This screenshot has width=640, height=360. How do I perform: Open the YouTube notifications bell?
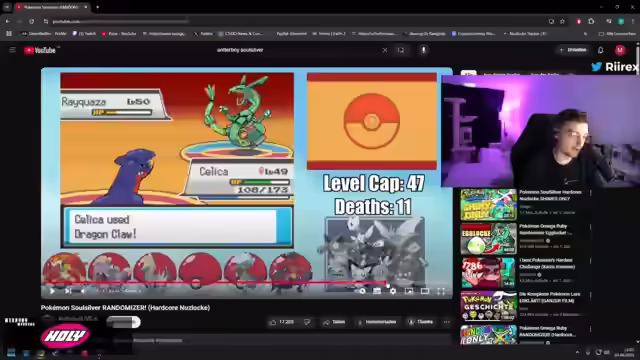(601, 50)
